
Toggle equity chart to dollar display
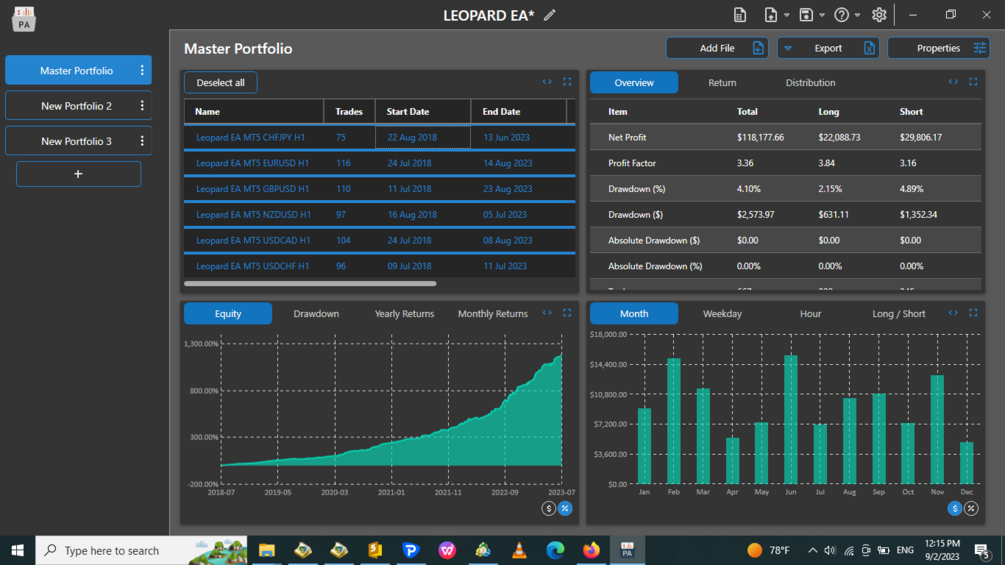(x=549, y=509)
